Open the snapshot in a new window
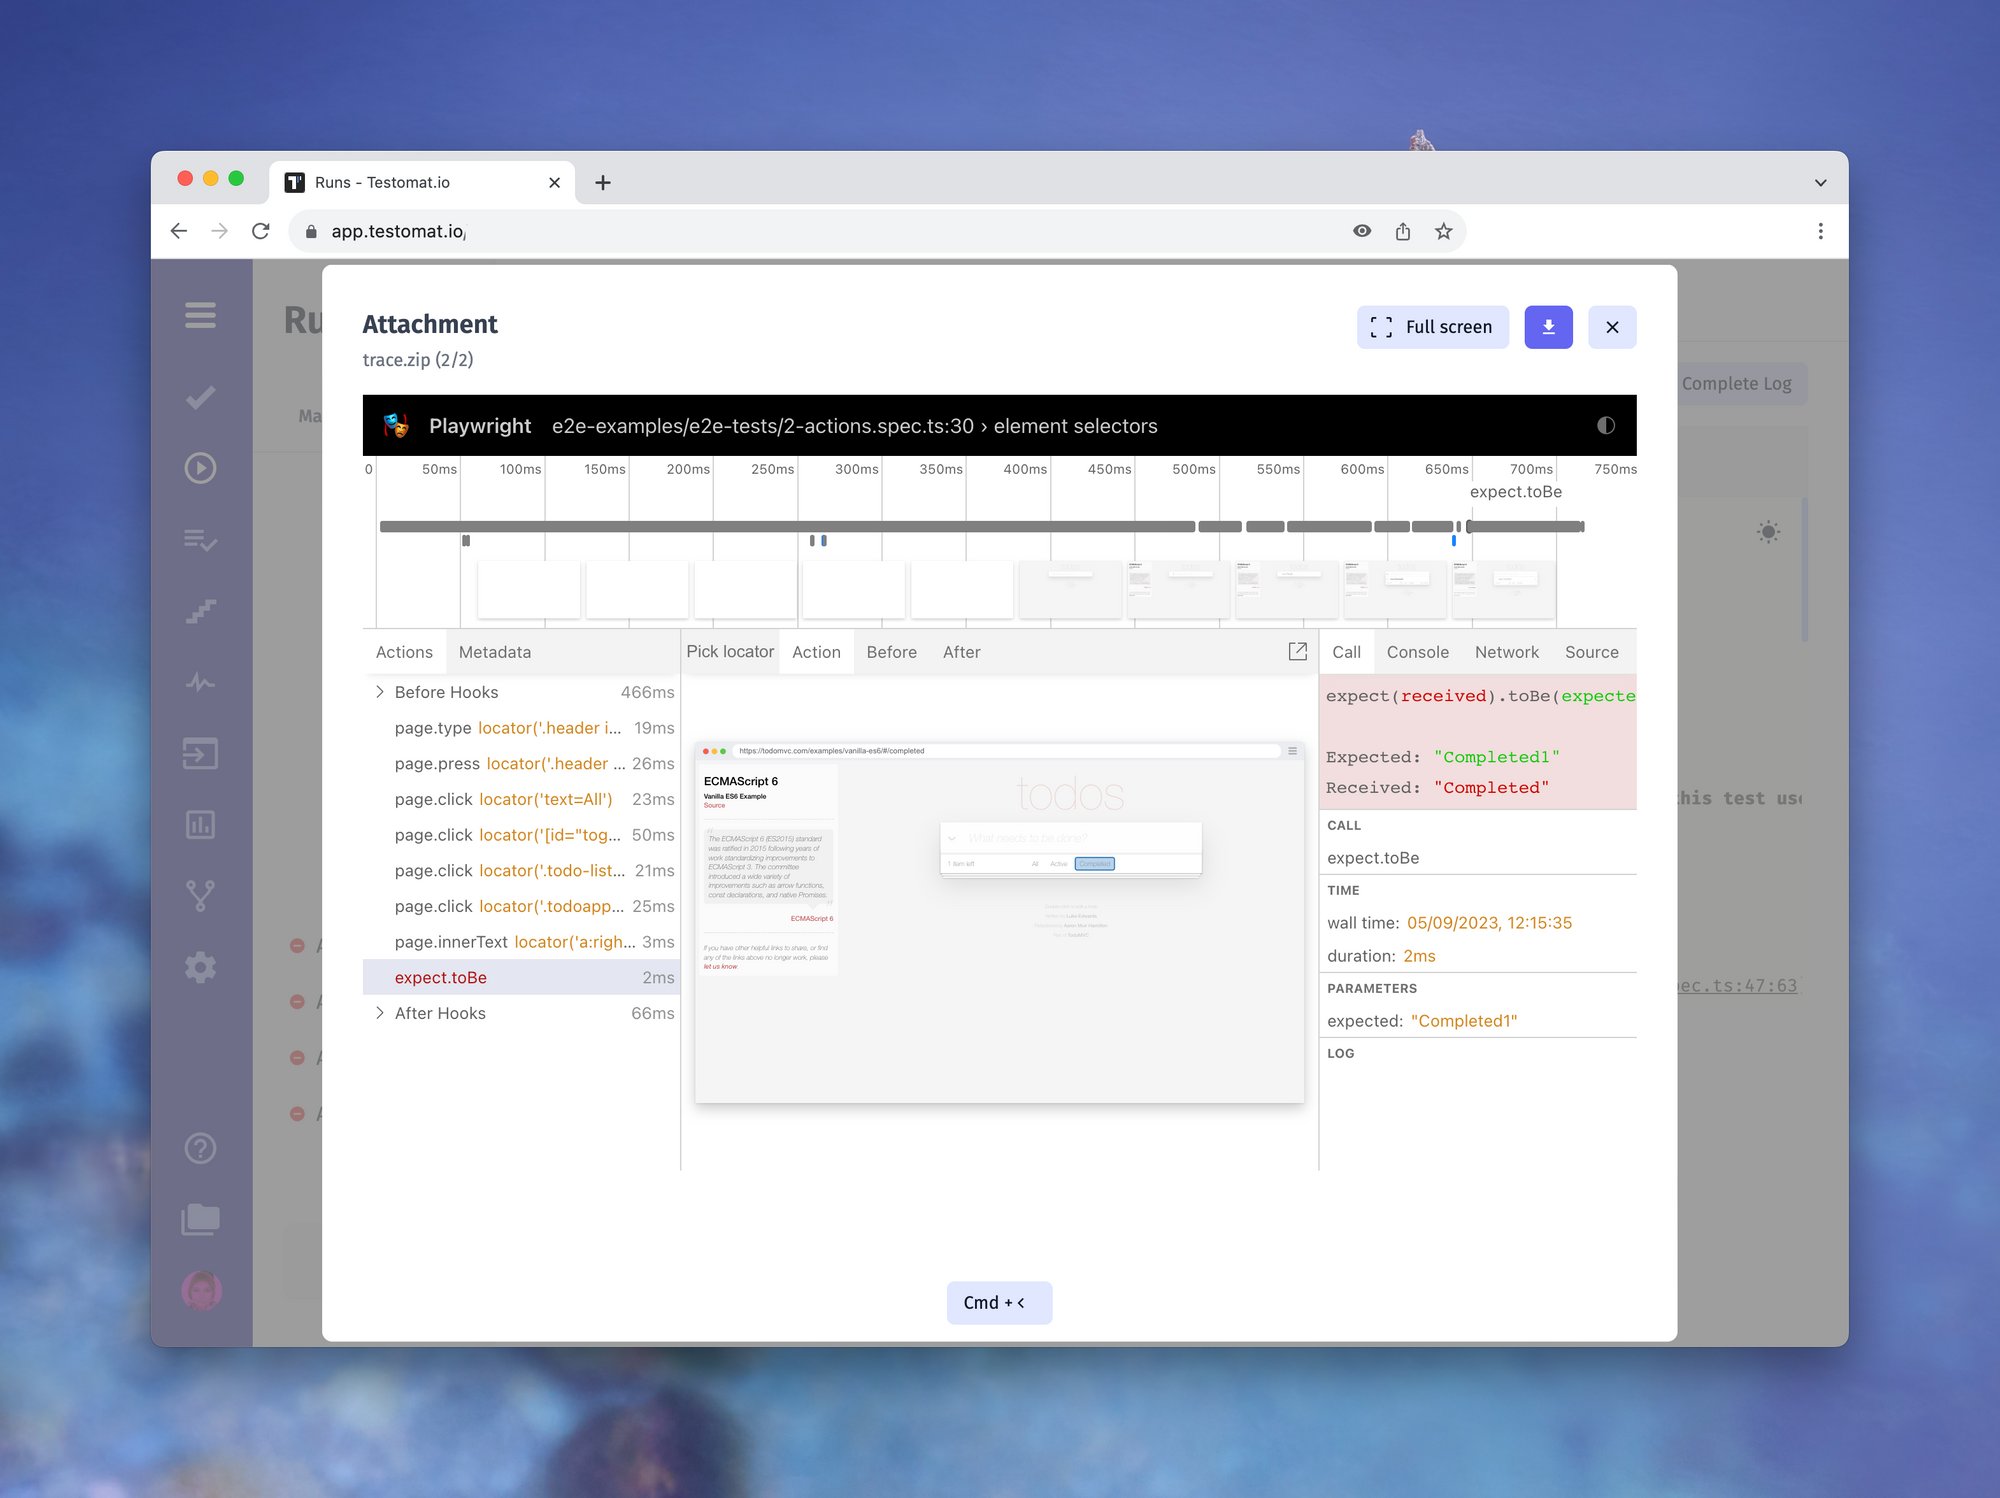 (x=1297, y=651)
